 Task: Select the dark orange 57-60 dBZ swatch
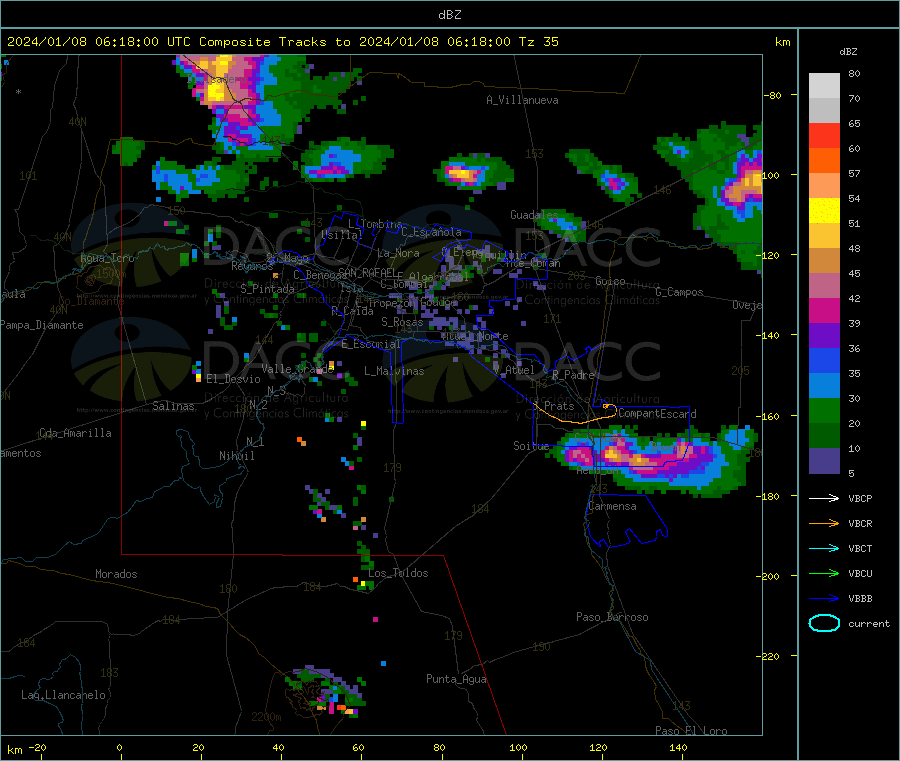(824, 161)
